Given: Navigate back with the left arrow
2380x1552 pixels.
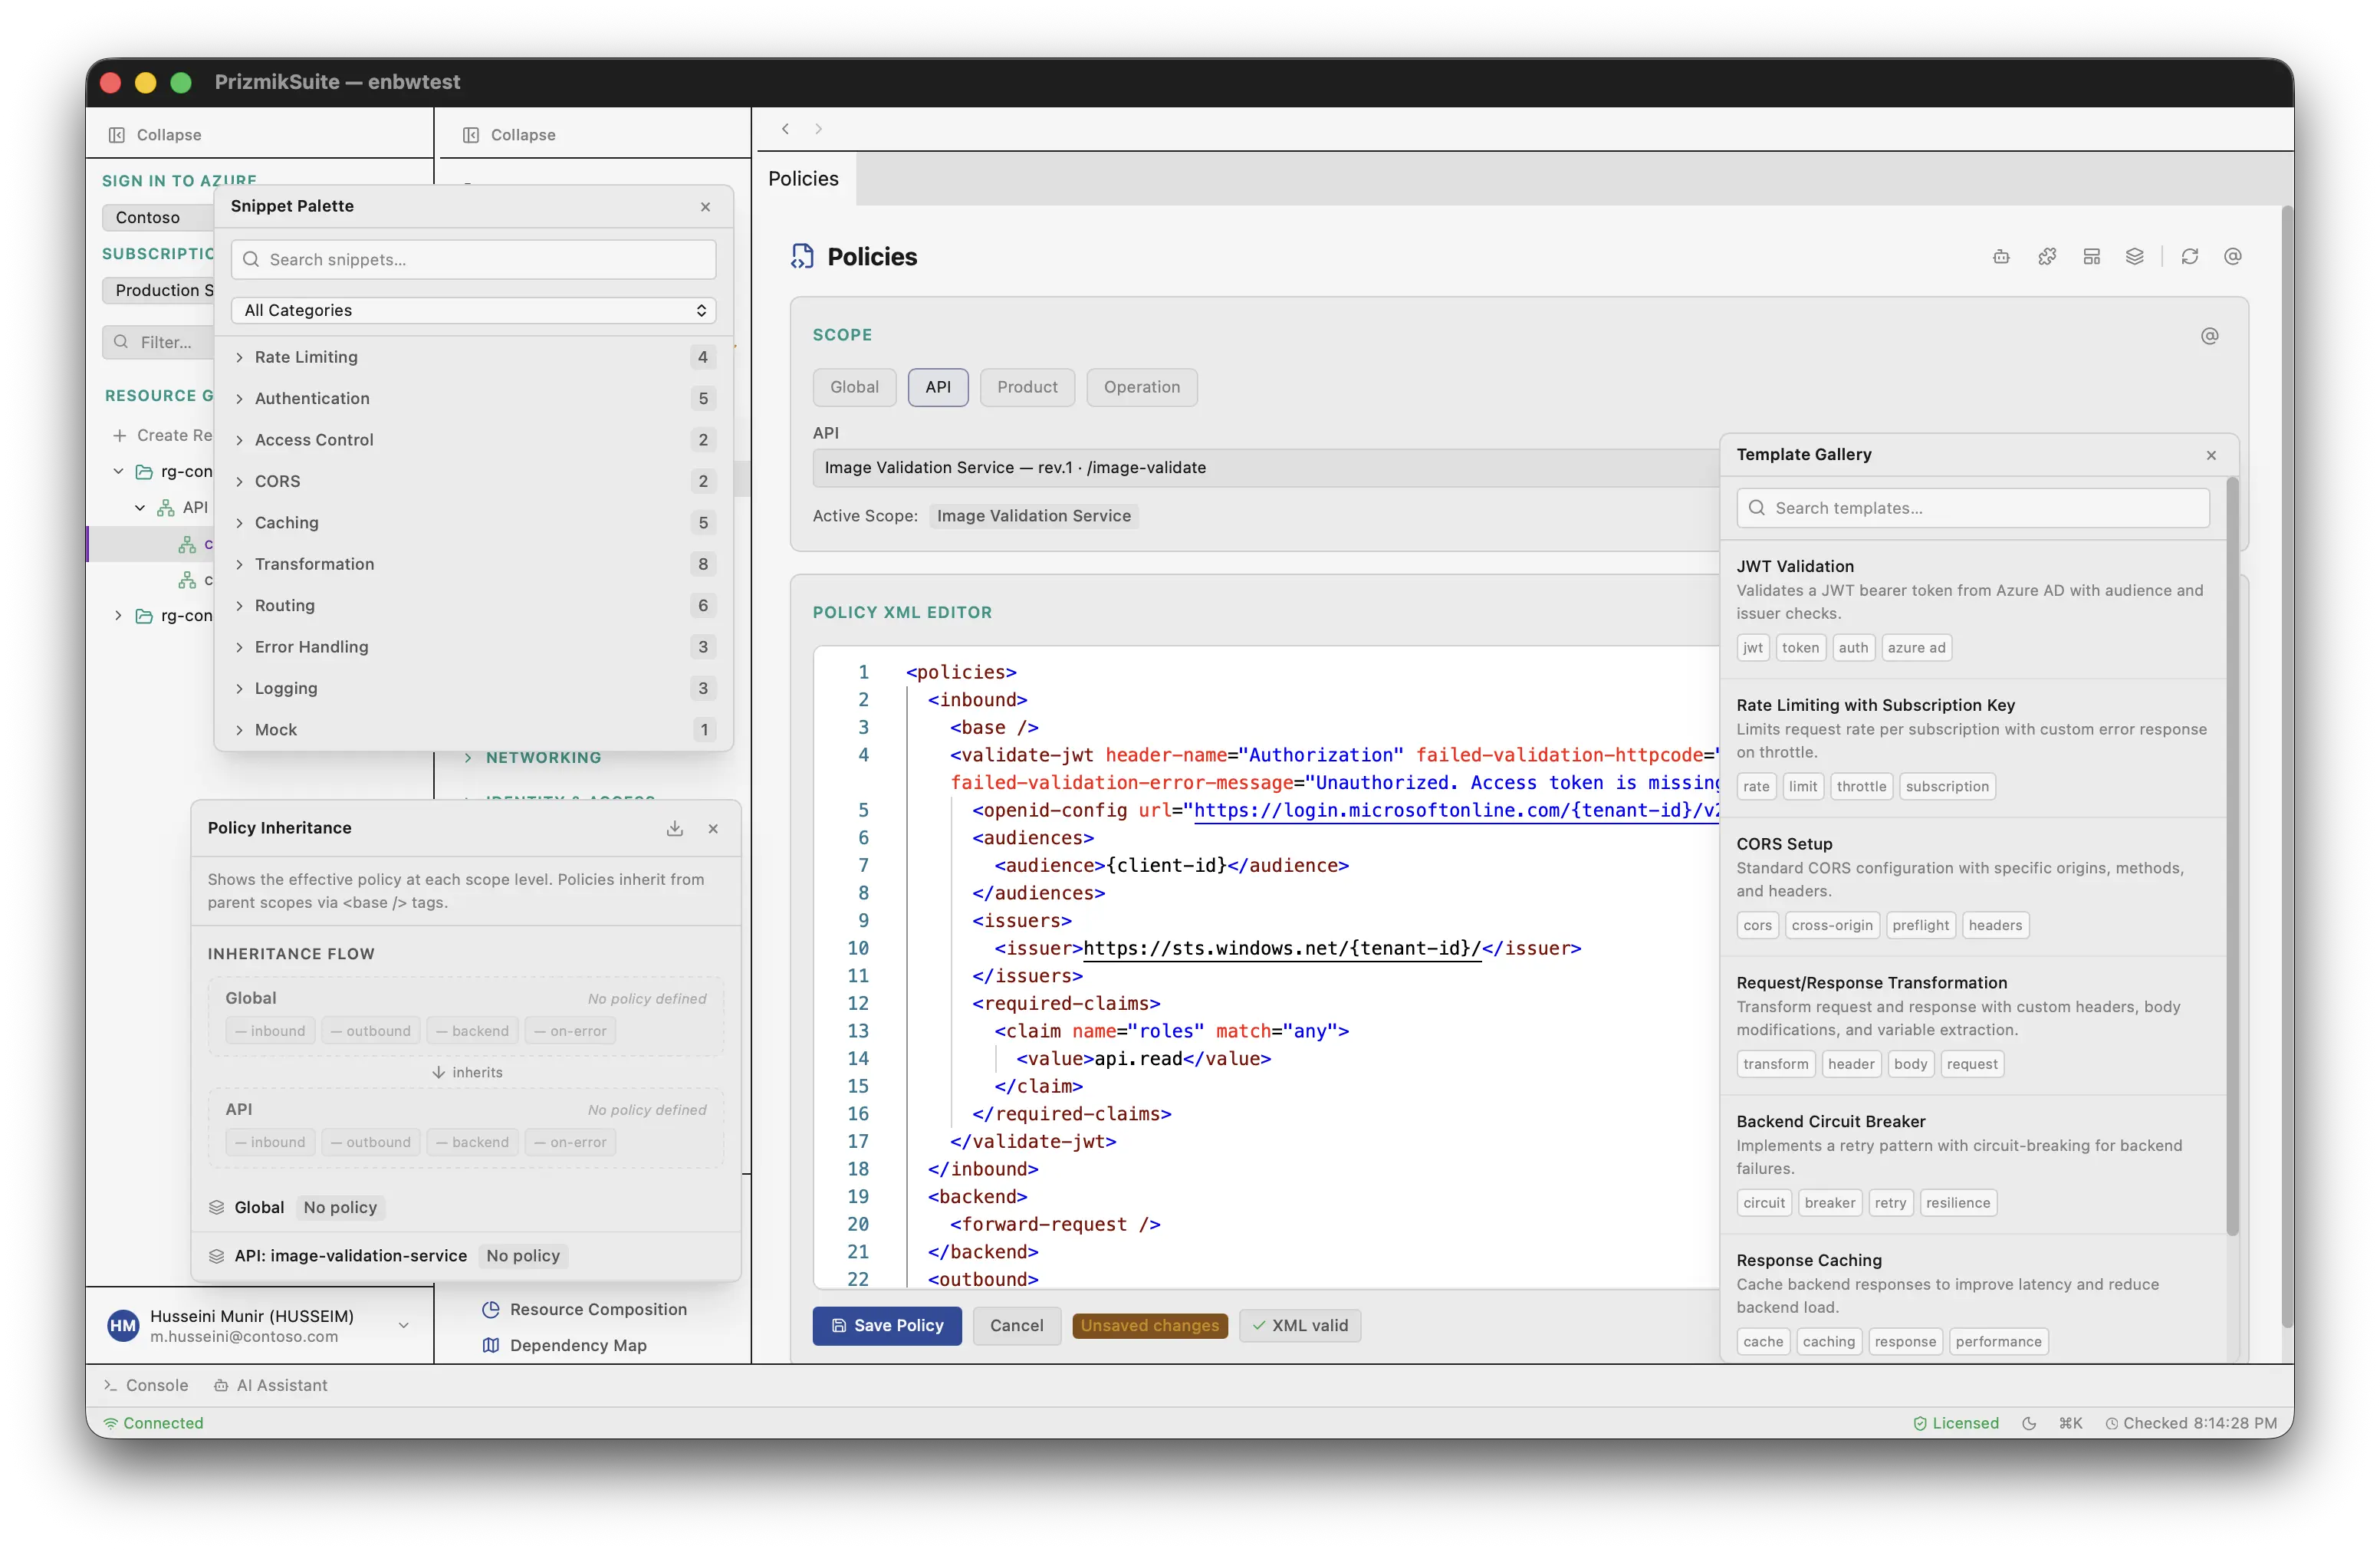Looking at the screenshot, I should tap(786, 129).
